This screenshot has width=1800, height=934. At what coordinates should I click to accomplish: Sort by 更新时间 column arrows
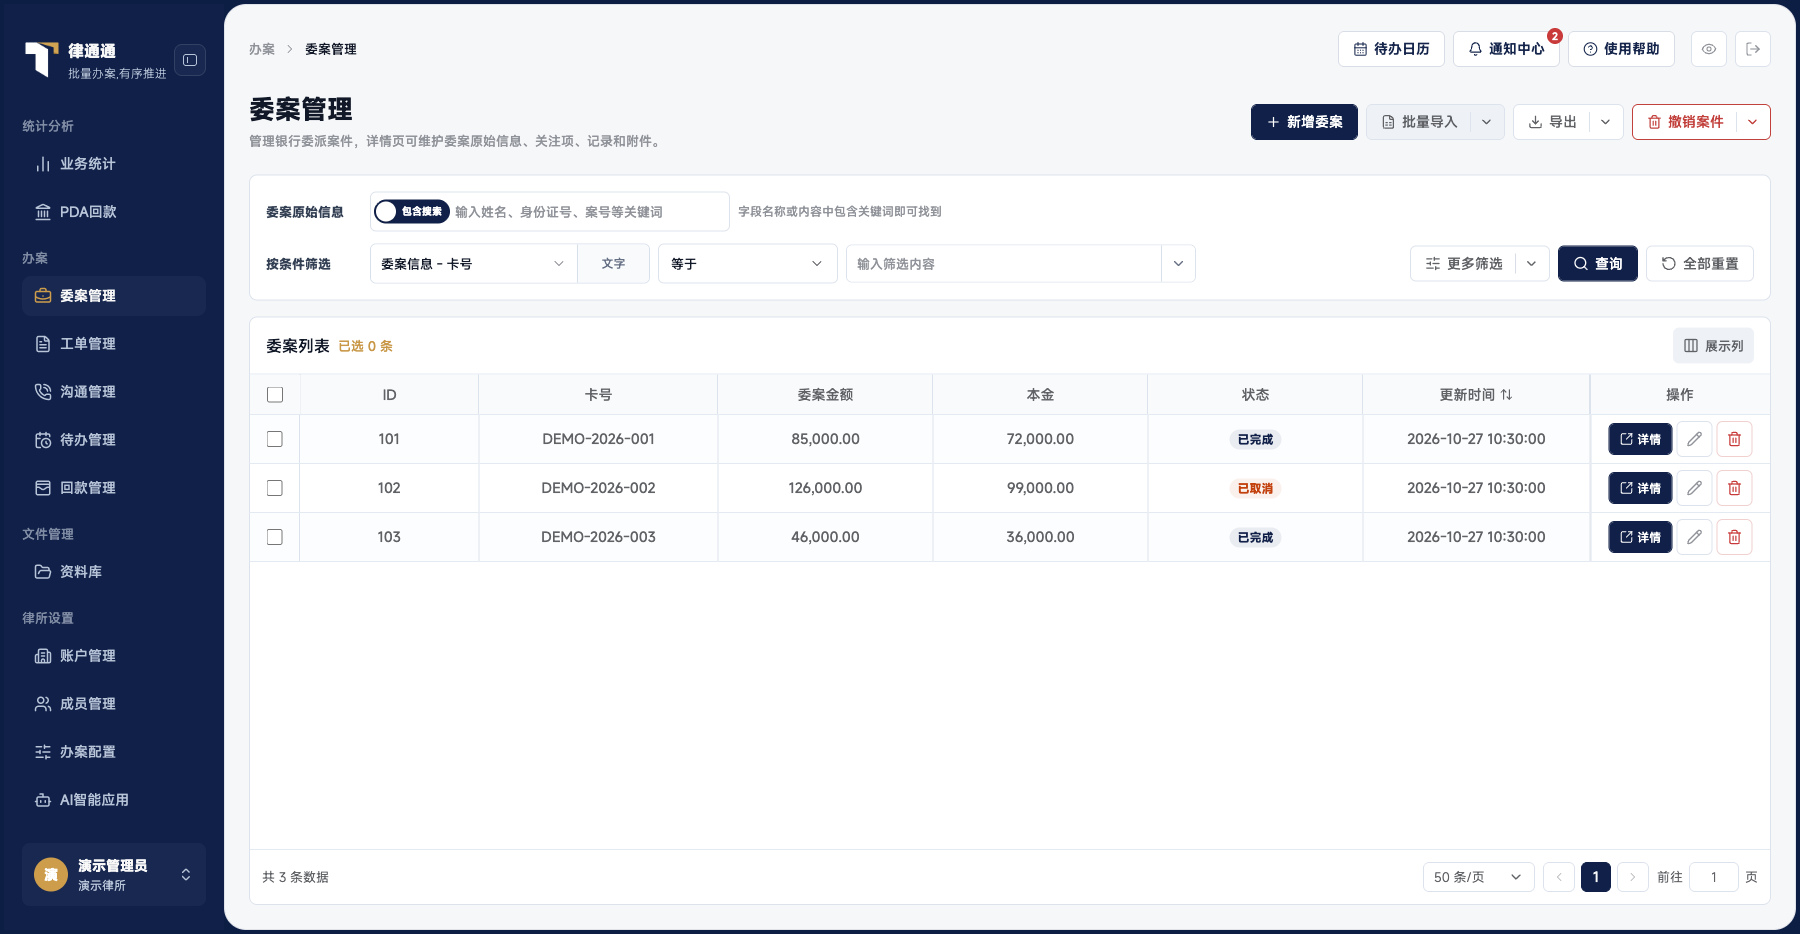point(1507,395)
